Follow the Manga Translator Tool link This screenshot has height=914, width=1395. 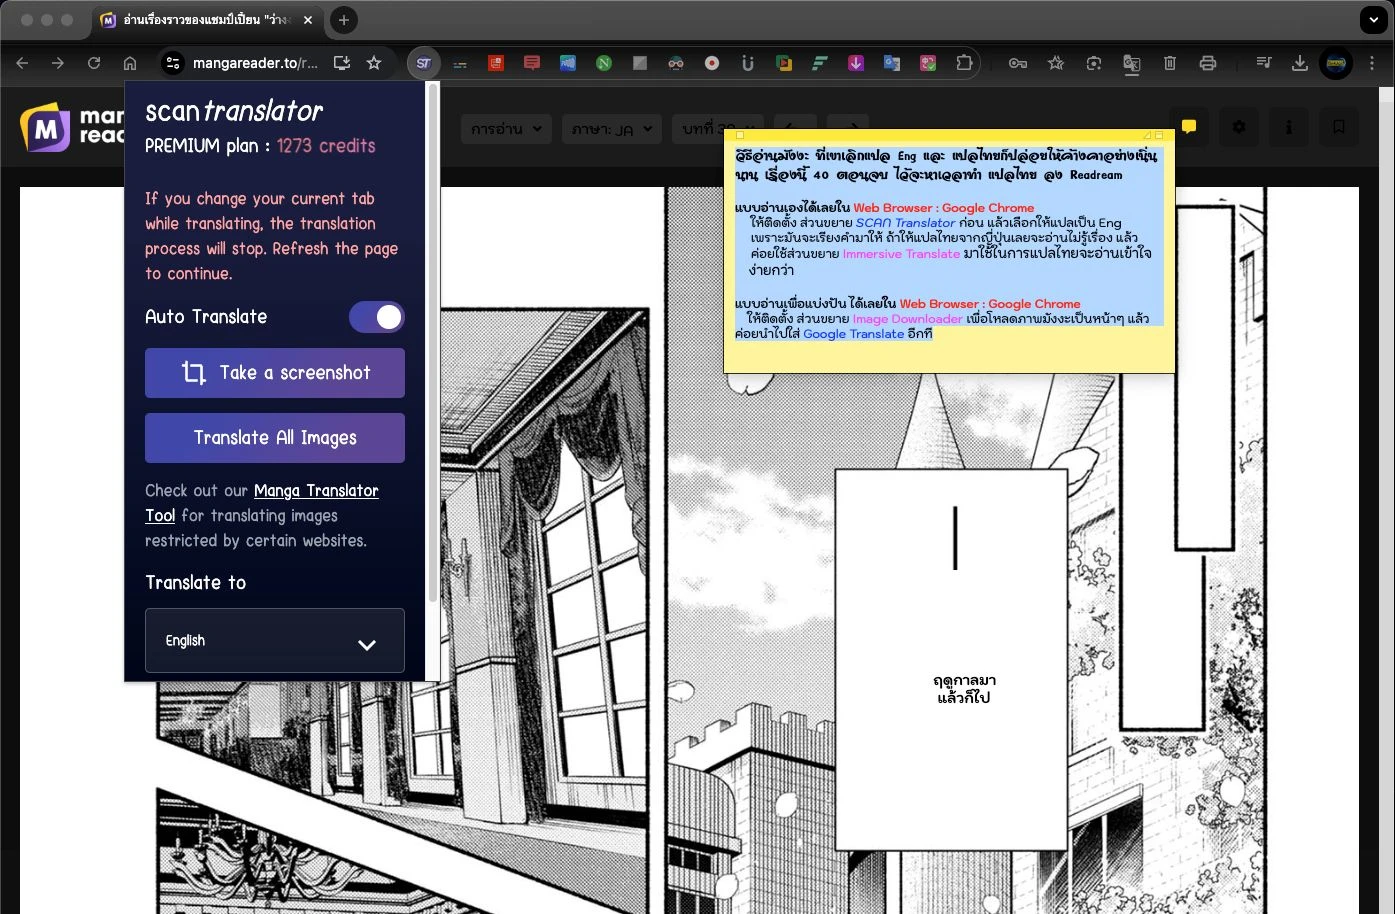click(x=316, y=491)
